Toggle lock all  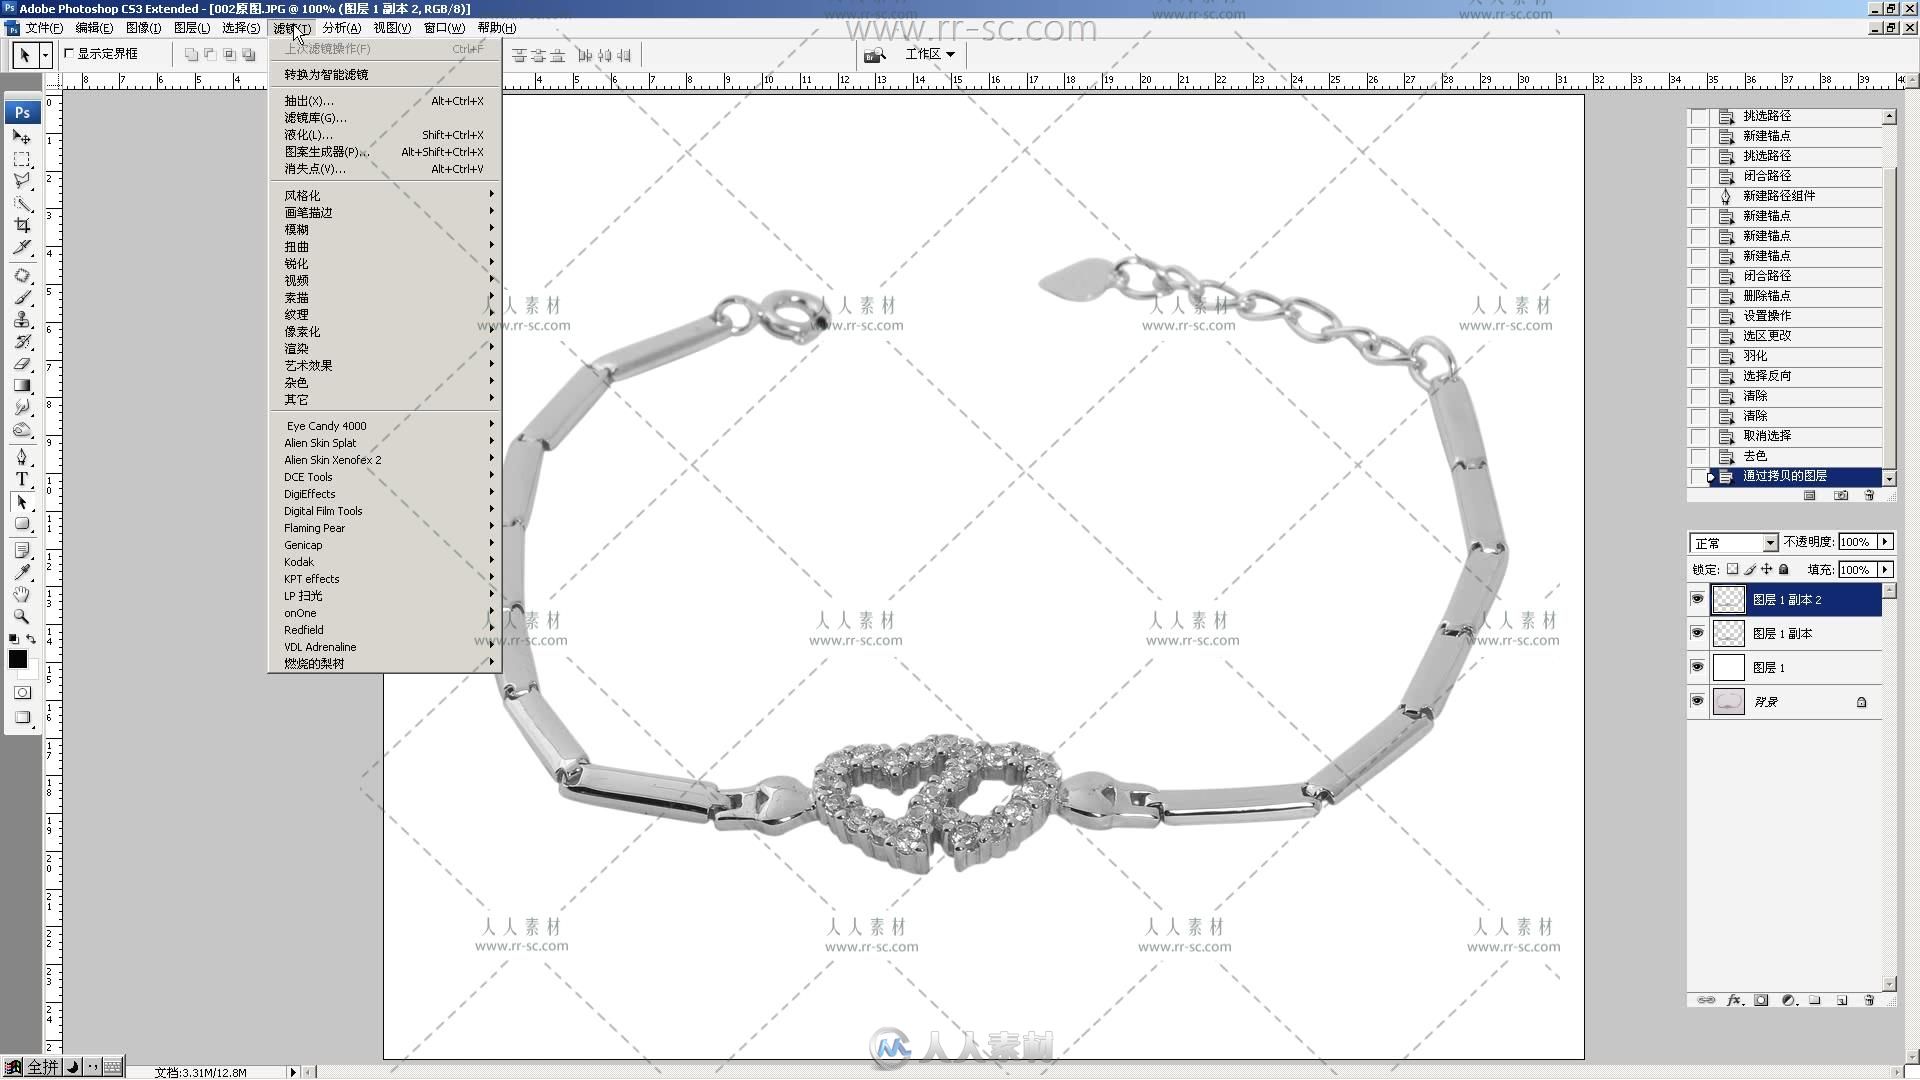(x=1783, y=569)
